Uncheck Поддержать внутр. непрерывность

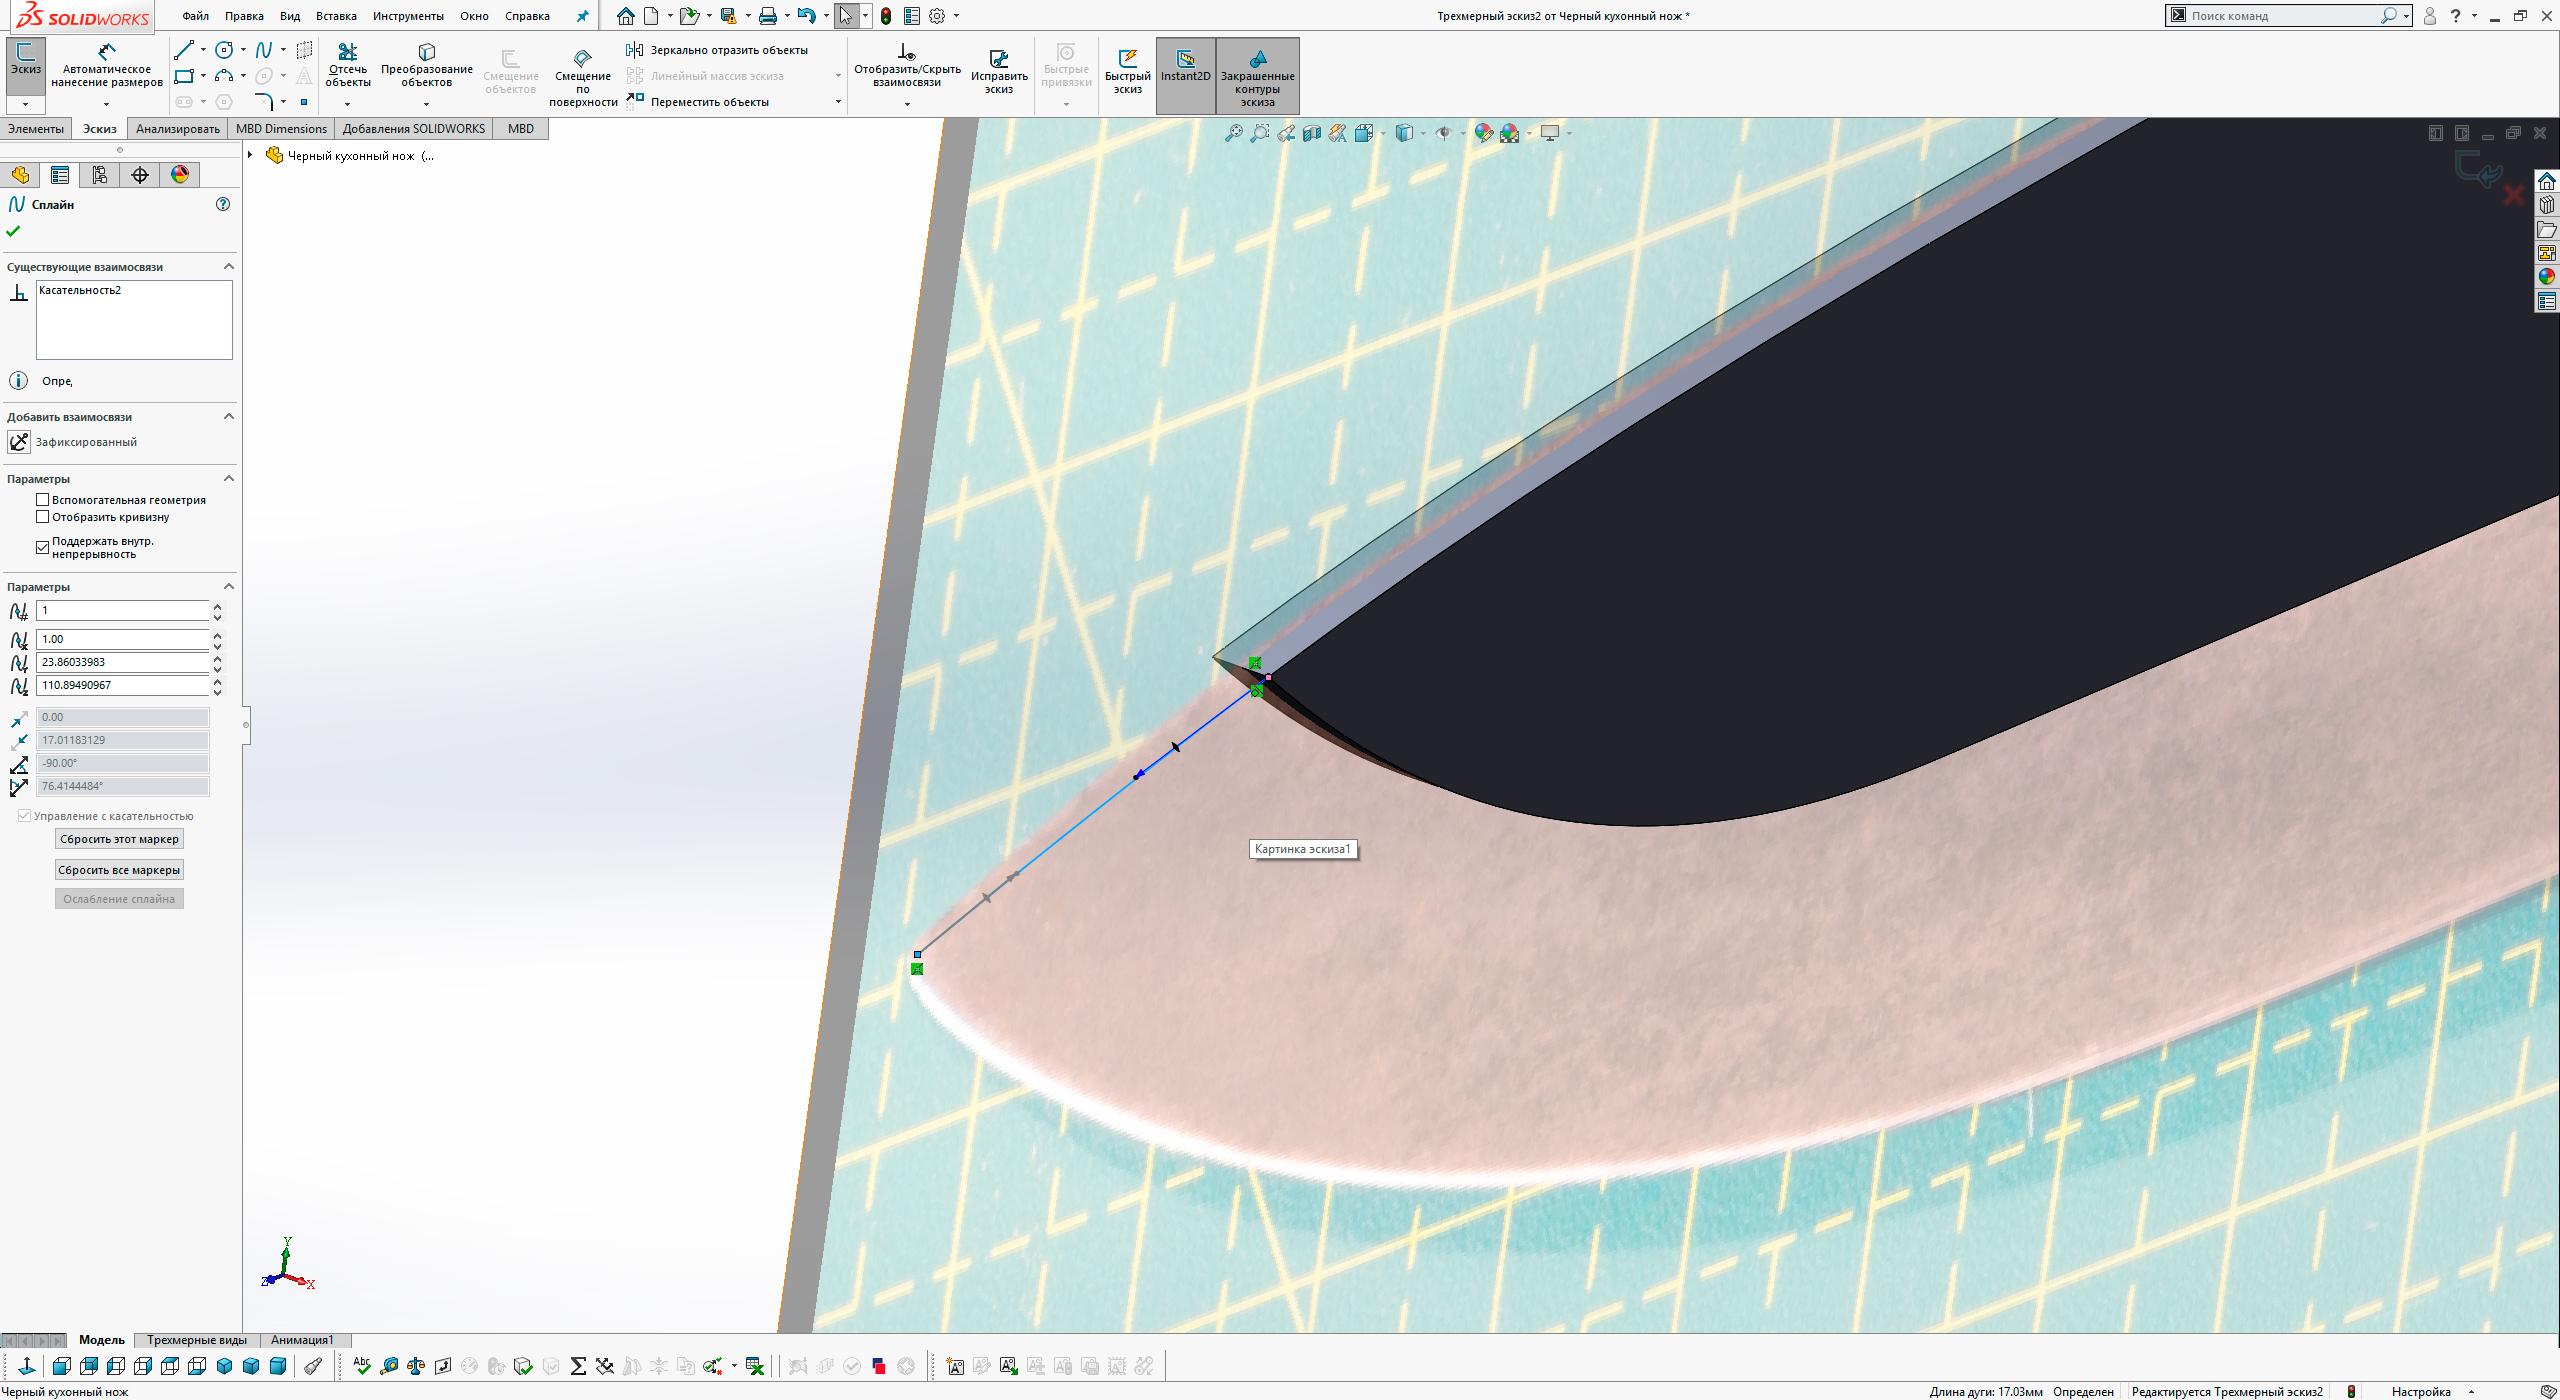[x=42, y=546]
